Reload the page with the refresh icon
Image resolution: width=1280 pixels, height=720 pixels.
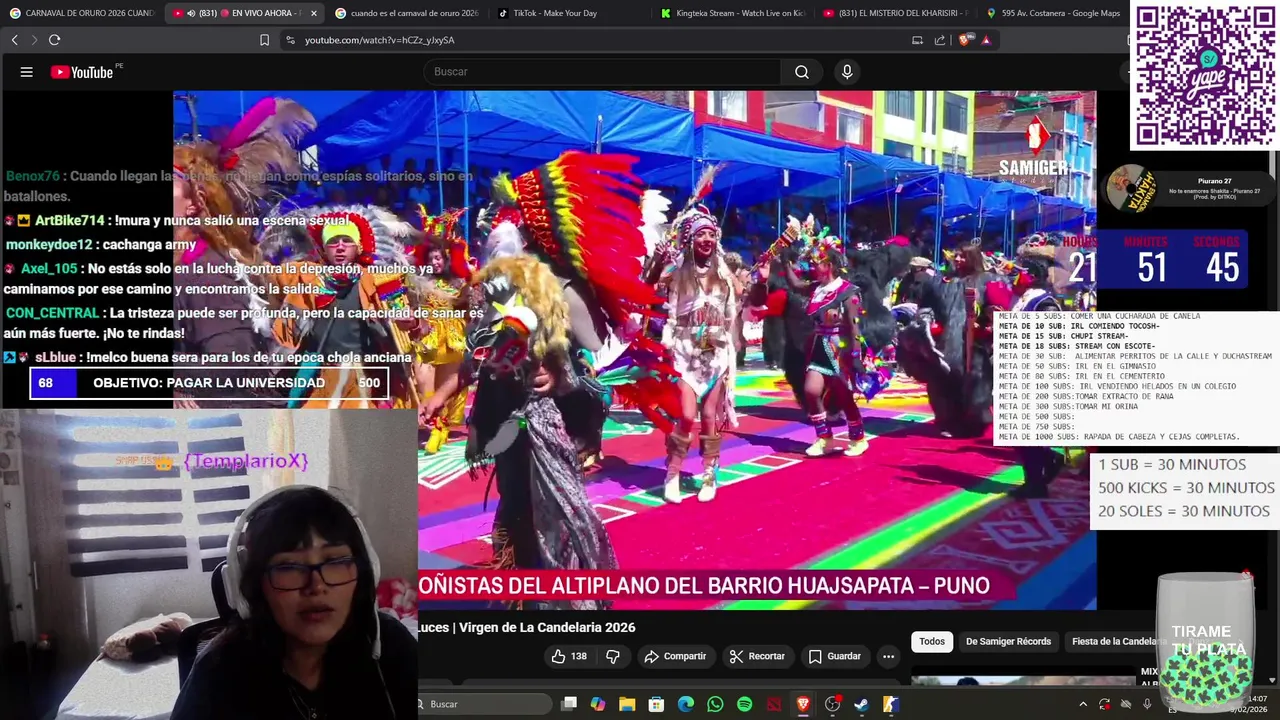coord(54,40)
